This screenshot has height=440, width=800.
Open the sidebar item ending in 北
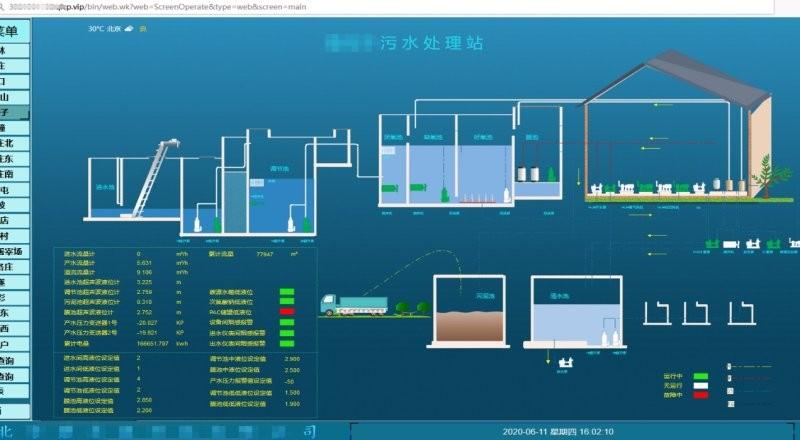point(15,143)
